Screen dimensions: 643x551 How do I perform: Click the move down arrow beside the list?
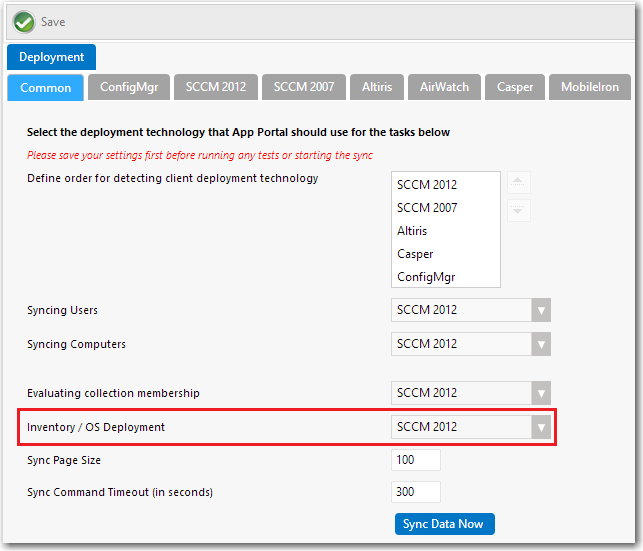click(x=518, y=210)
